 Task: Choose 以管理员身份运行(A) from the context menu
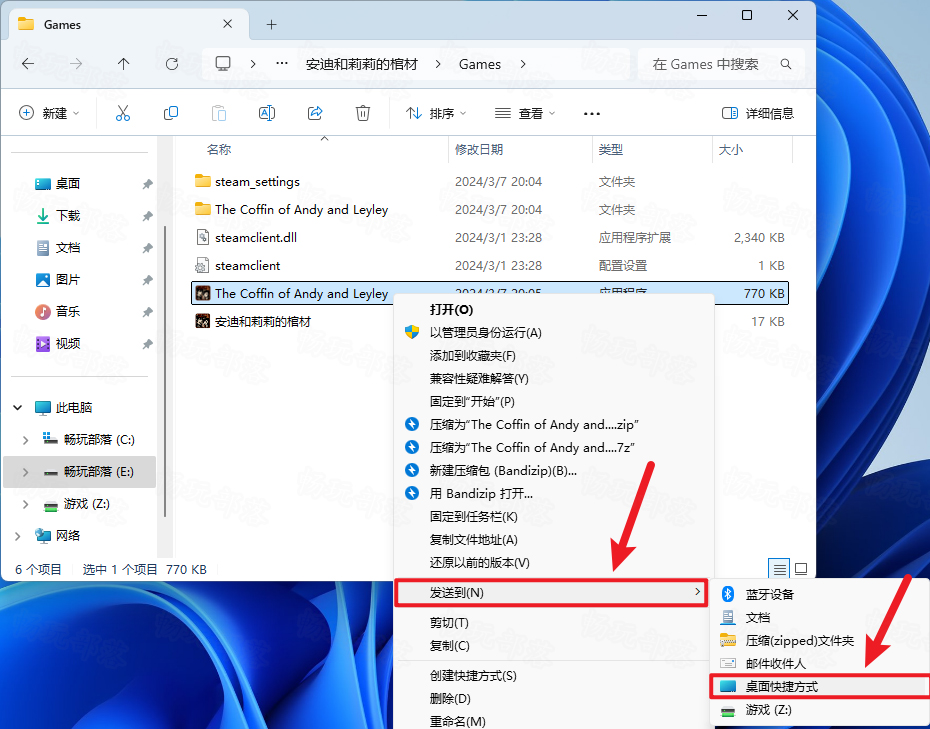tap(554, 332)
